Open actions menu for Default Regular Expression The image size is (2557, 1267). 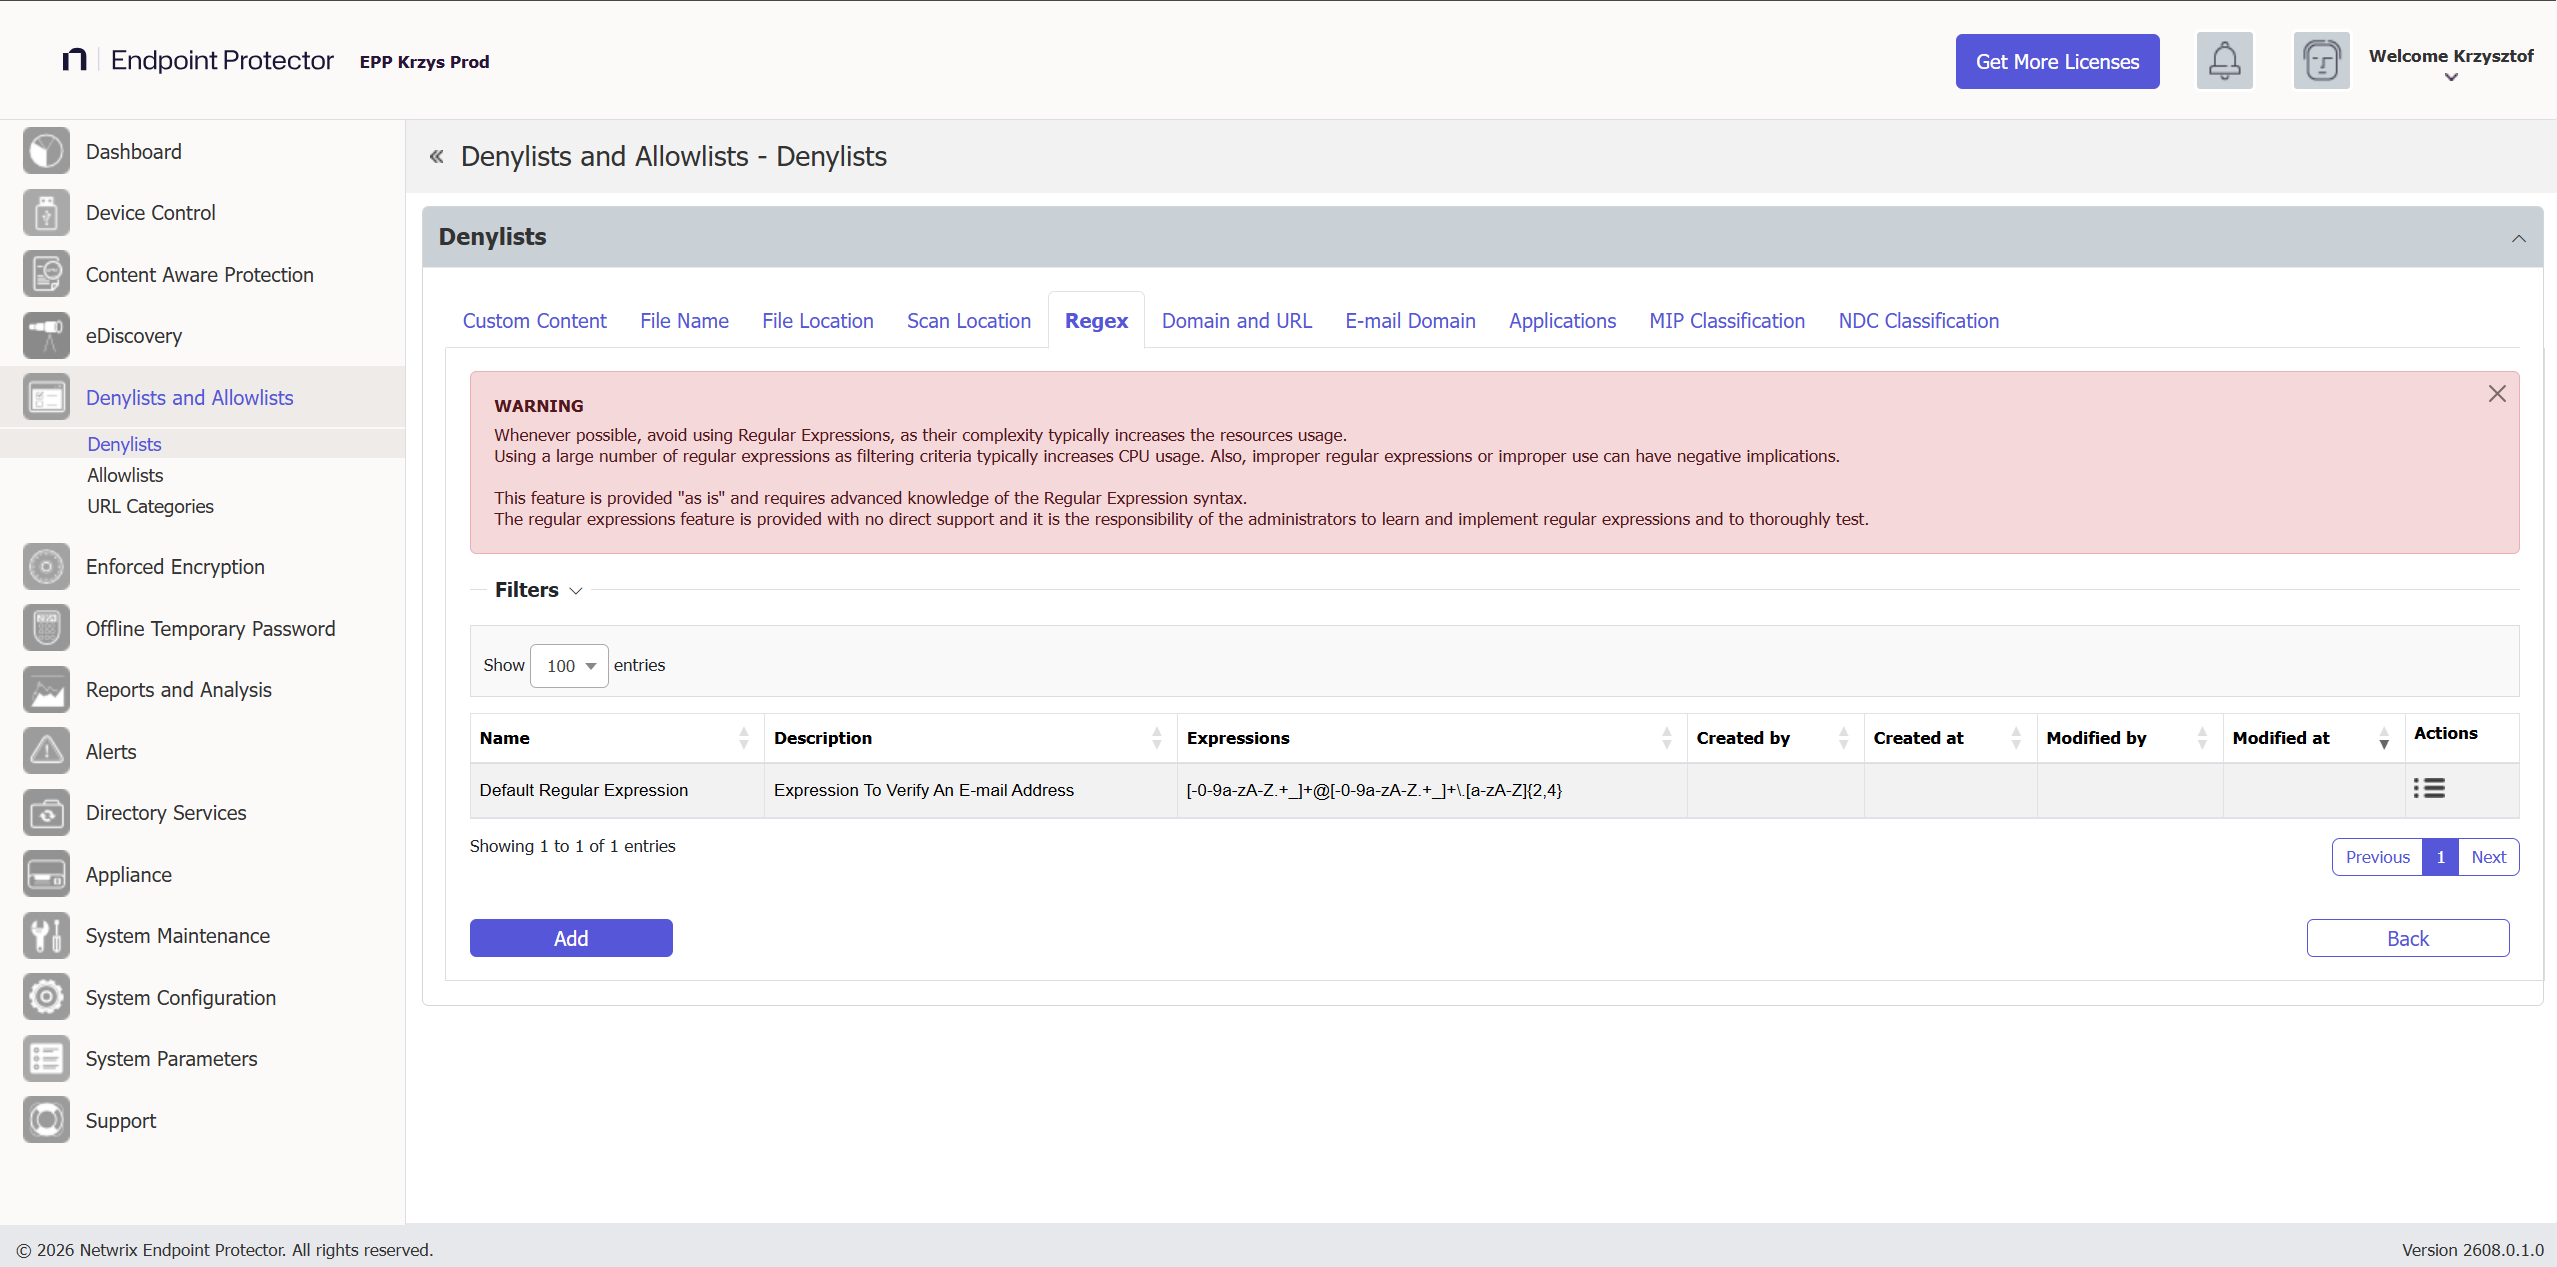click(x=2429, y=789)
